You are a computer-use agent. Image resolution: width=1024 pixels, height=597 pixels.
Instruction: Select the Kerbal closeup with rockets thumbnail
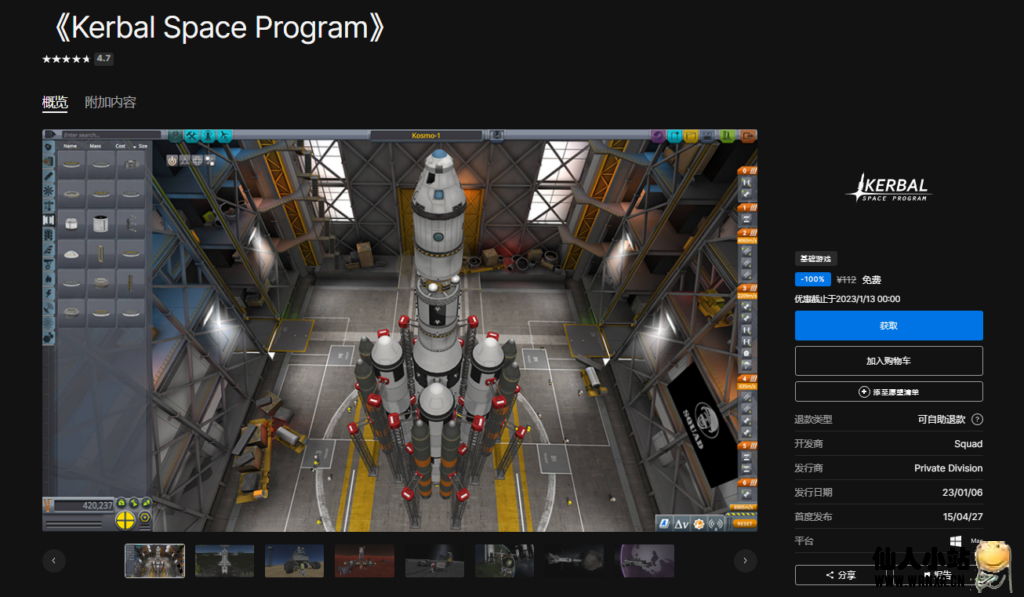coord(504,560)
